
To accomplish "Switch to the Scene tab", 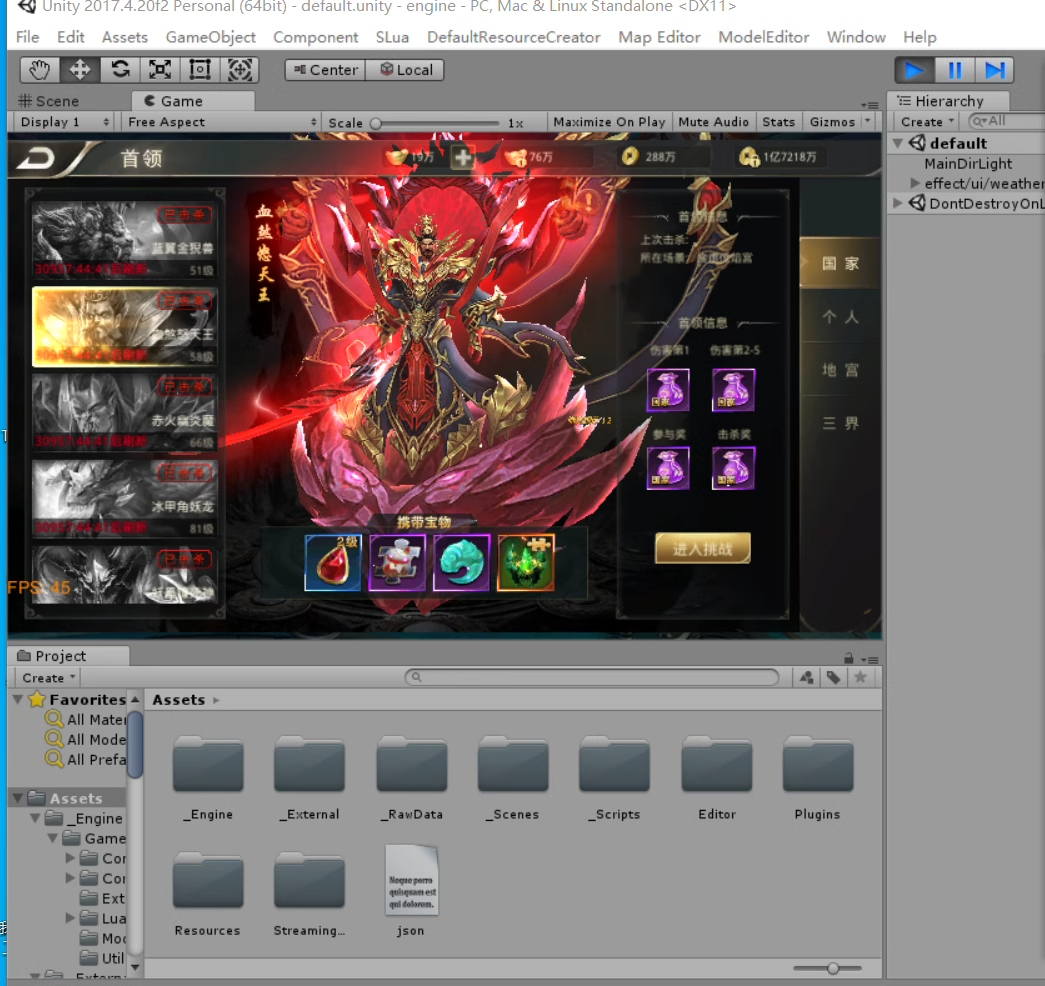I will coord(49,101).
